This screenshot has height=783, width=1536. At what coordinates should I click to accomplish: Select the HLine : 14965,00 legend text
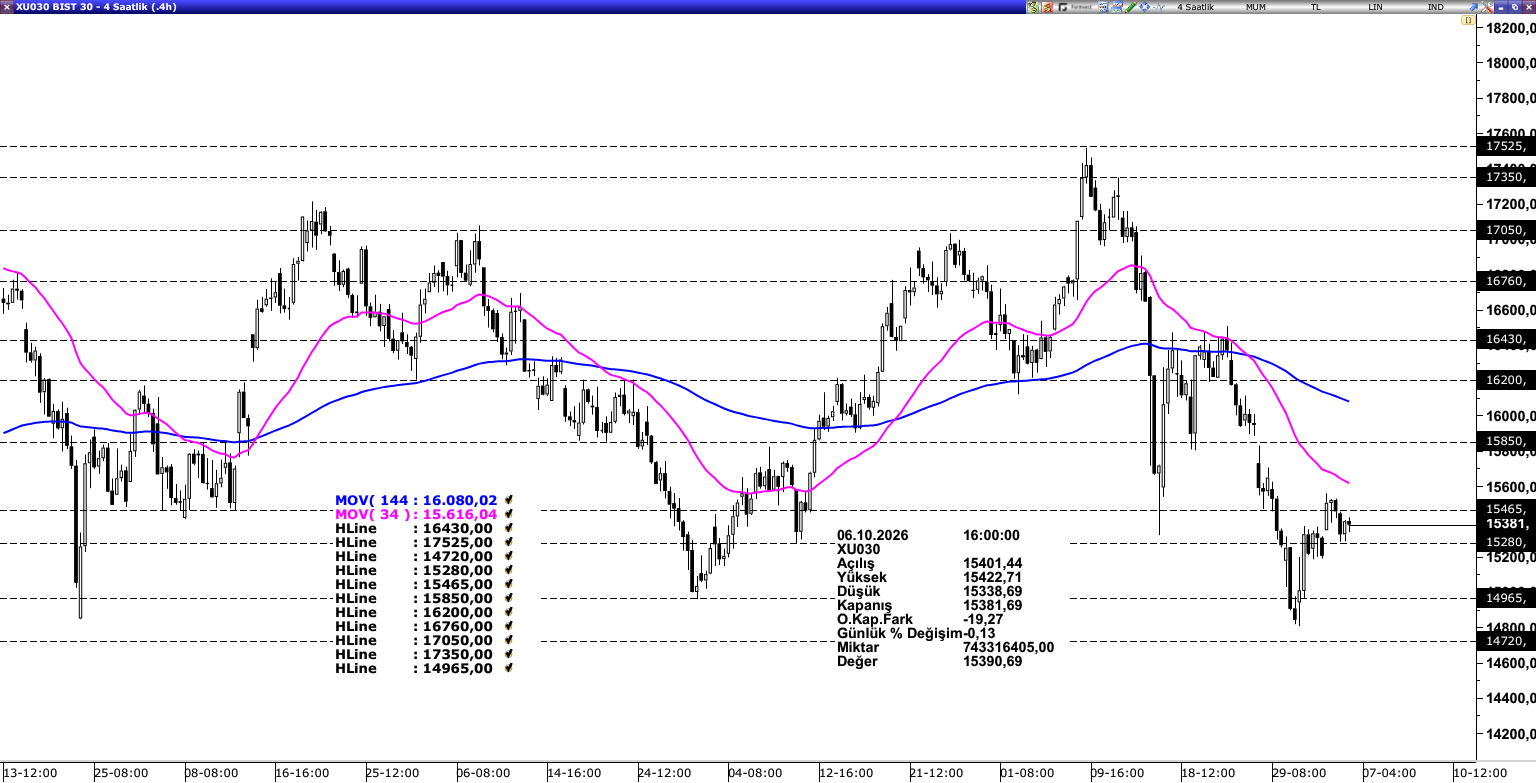[414, 668]
